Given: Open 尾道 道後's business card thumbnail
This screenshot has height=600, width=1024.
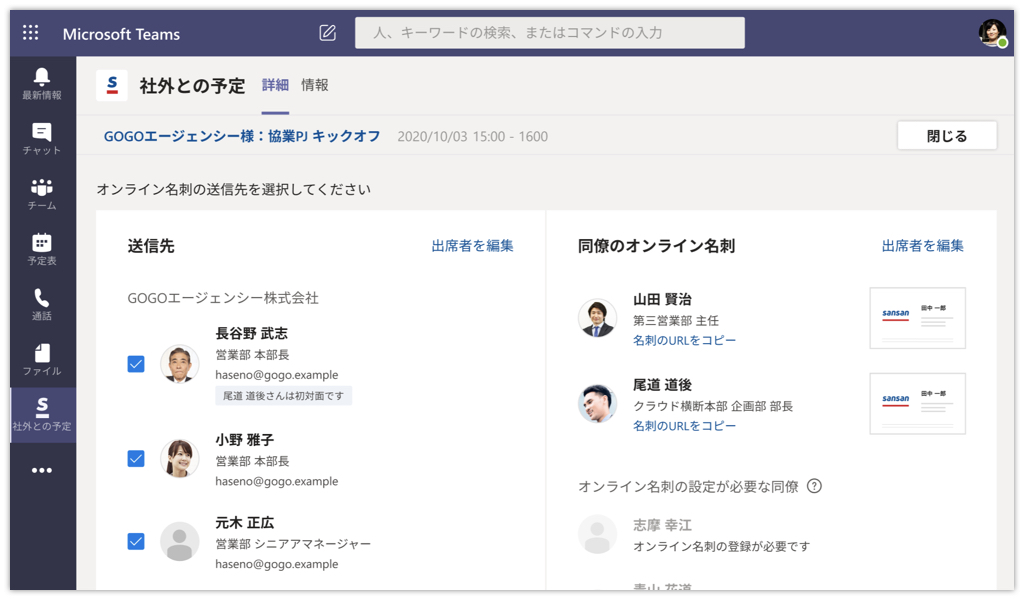Looking at the screenshot, I should pyautogui.click(x=918, y=403).
